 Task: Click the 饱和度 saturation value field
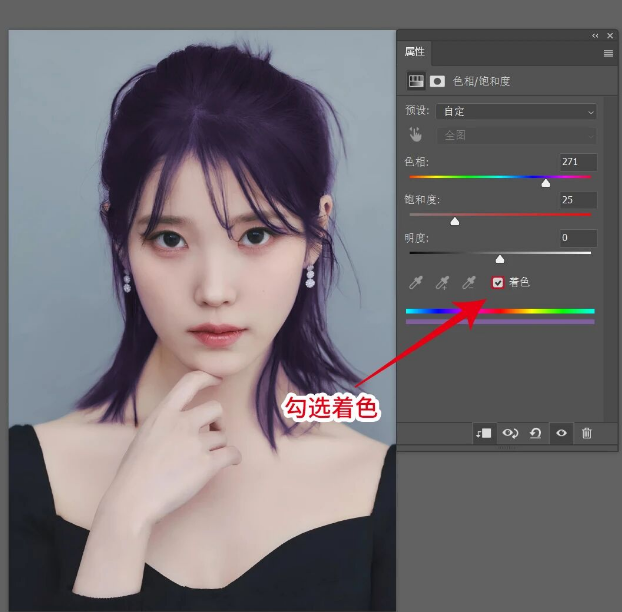(x=578, y=200)
